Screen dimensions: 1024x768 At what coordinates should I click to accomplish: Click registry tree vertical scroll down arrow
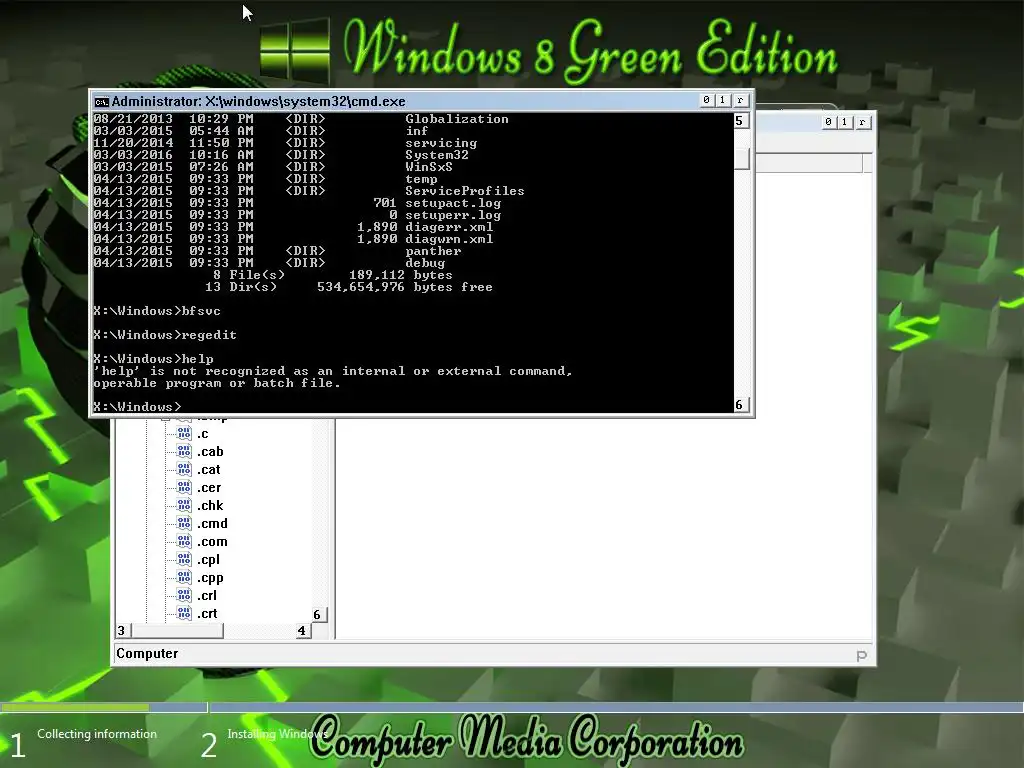coord(319,615)
